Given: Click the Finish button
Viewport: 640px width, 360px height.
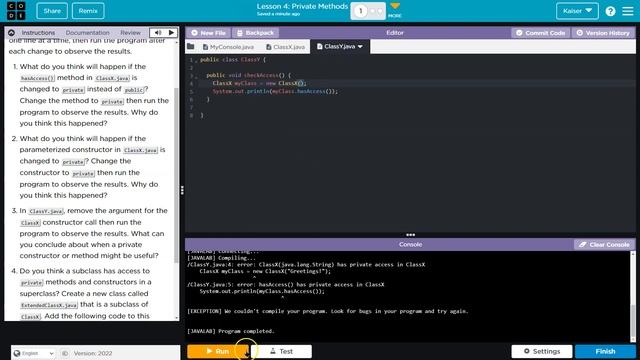Looking at the screenshot, I should pyautogui.click(x=605, y=351).
